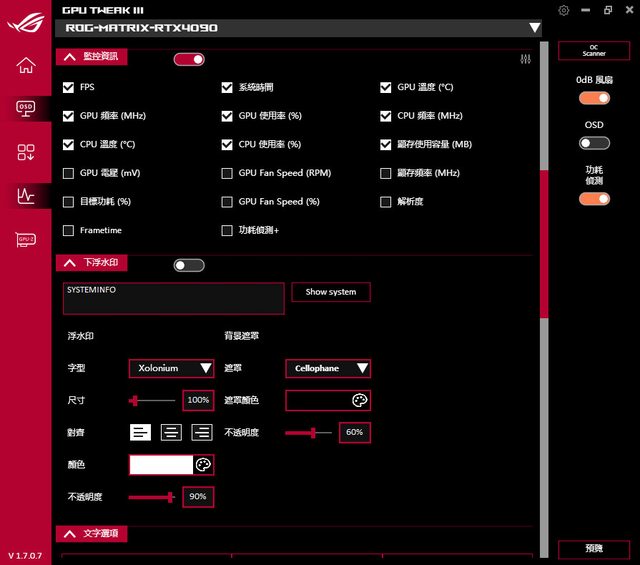Enable the Frametime checkbox

coord(68,230)
